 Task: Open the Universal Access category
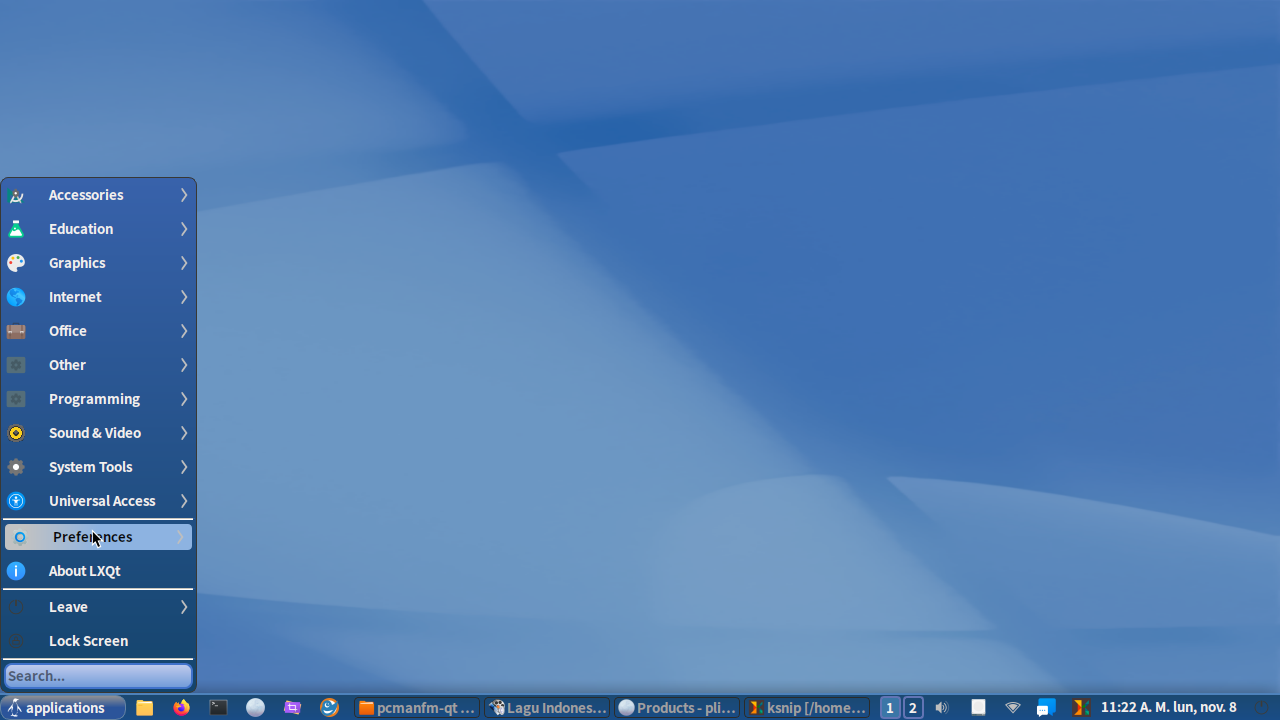(x=98, y=501)
